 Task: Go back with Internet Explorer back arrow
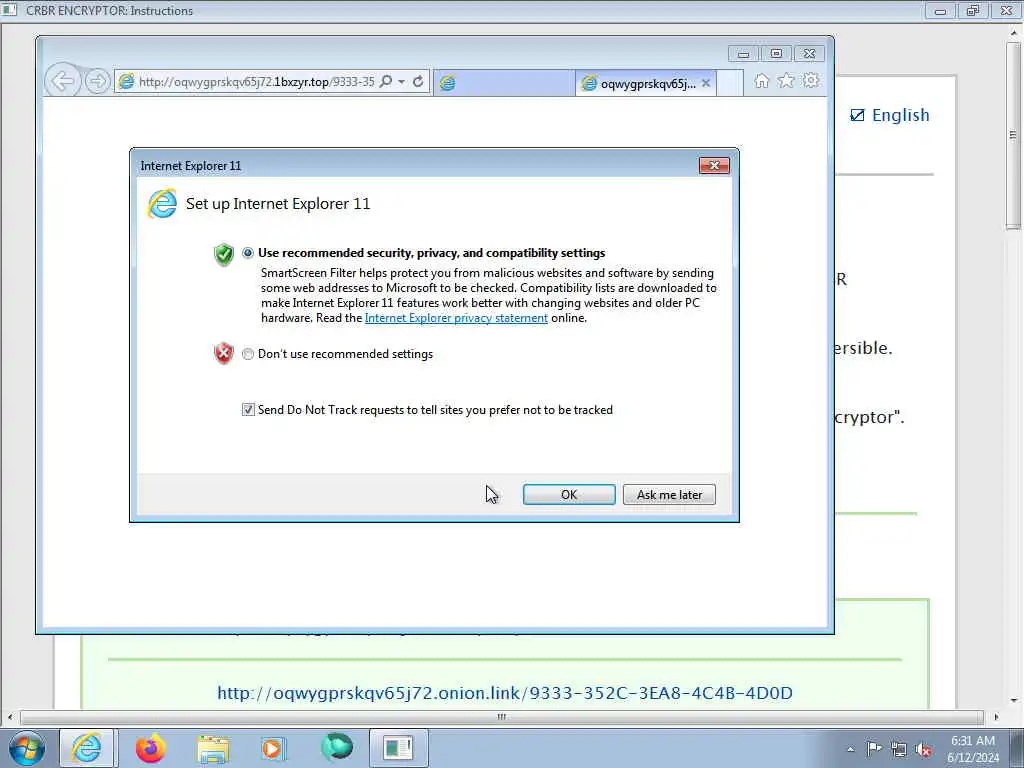(63, 82)
